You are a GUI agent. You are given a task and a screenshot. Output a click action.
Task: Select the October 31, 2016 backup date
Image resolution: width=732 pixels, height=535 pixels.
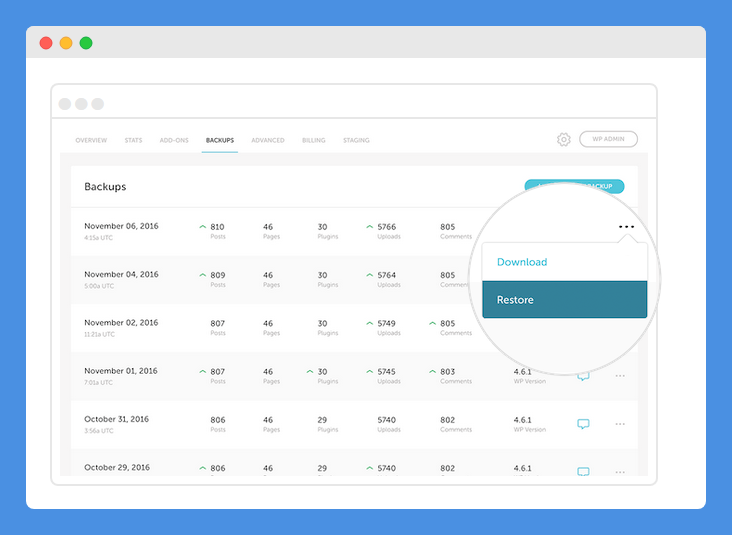117,419
